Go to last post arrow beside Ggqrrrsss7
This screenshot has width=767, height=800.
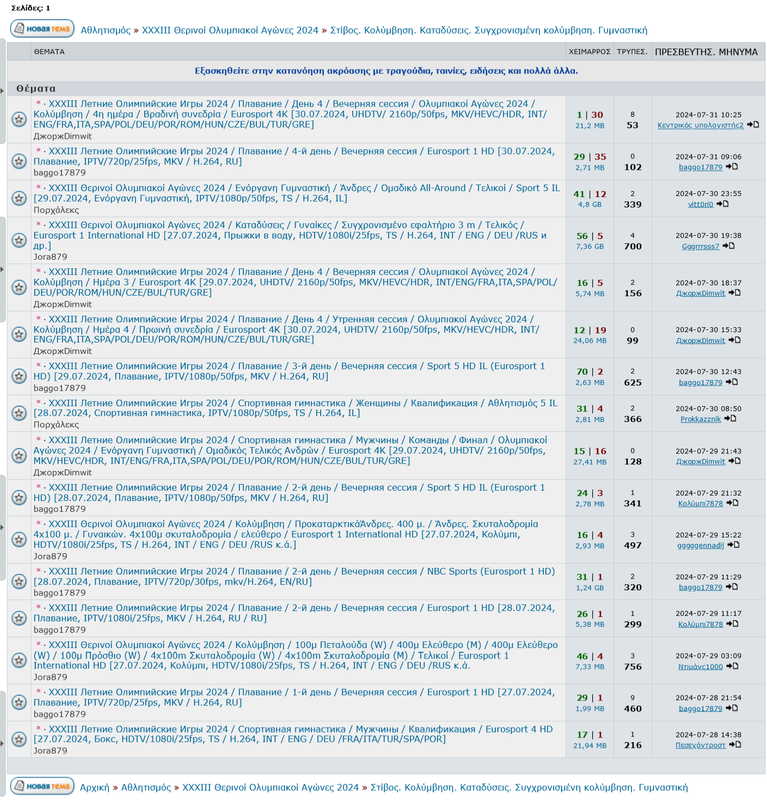[728, 246]
